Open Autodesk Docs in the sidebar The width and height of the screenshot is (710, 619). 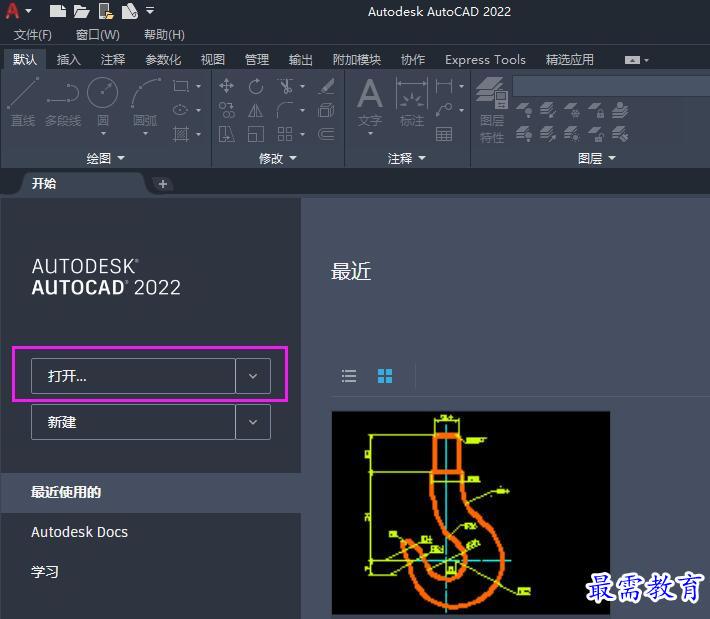coord(80,532)
